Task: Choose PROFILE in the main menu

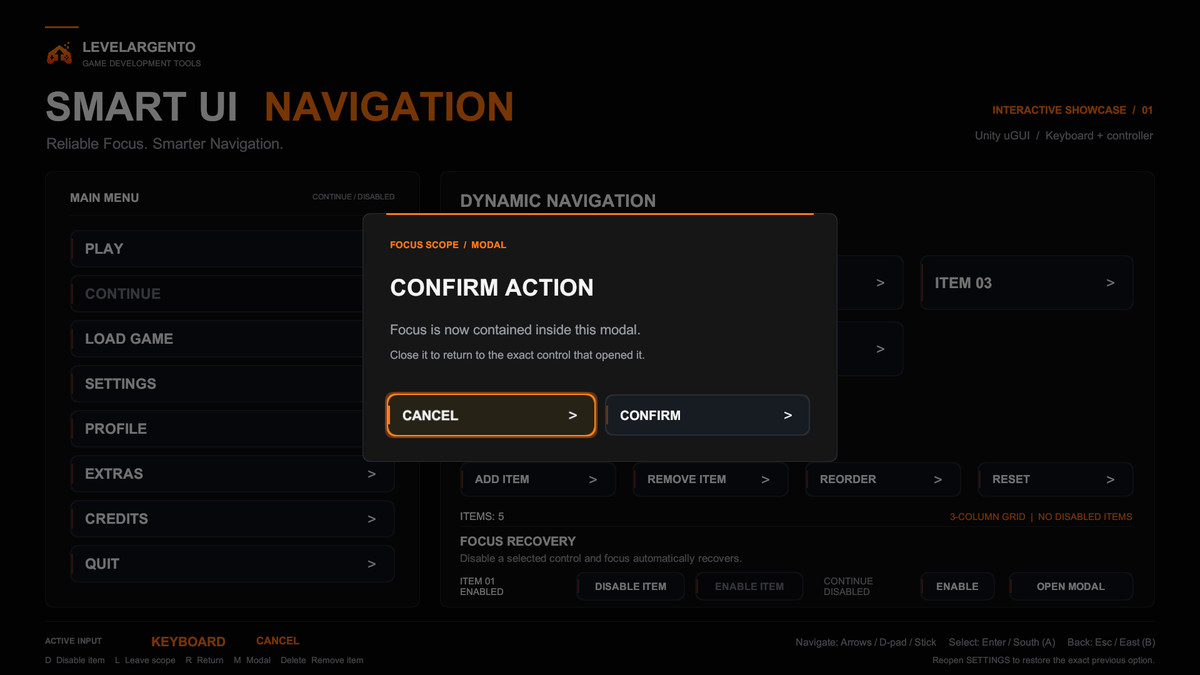Action: tap(216, 429)
